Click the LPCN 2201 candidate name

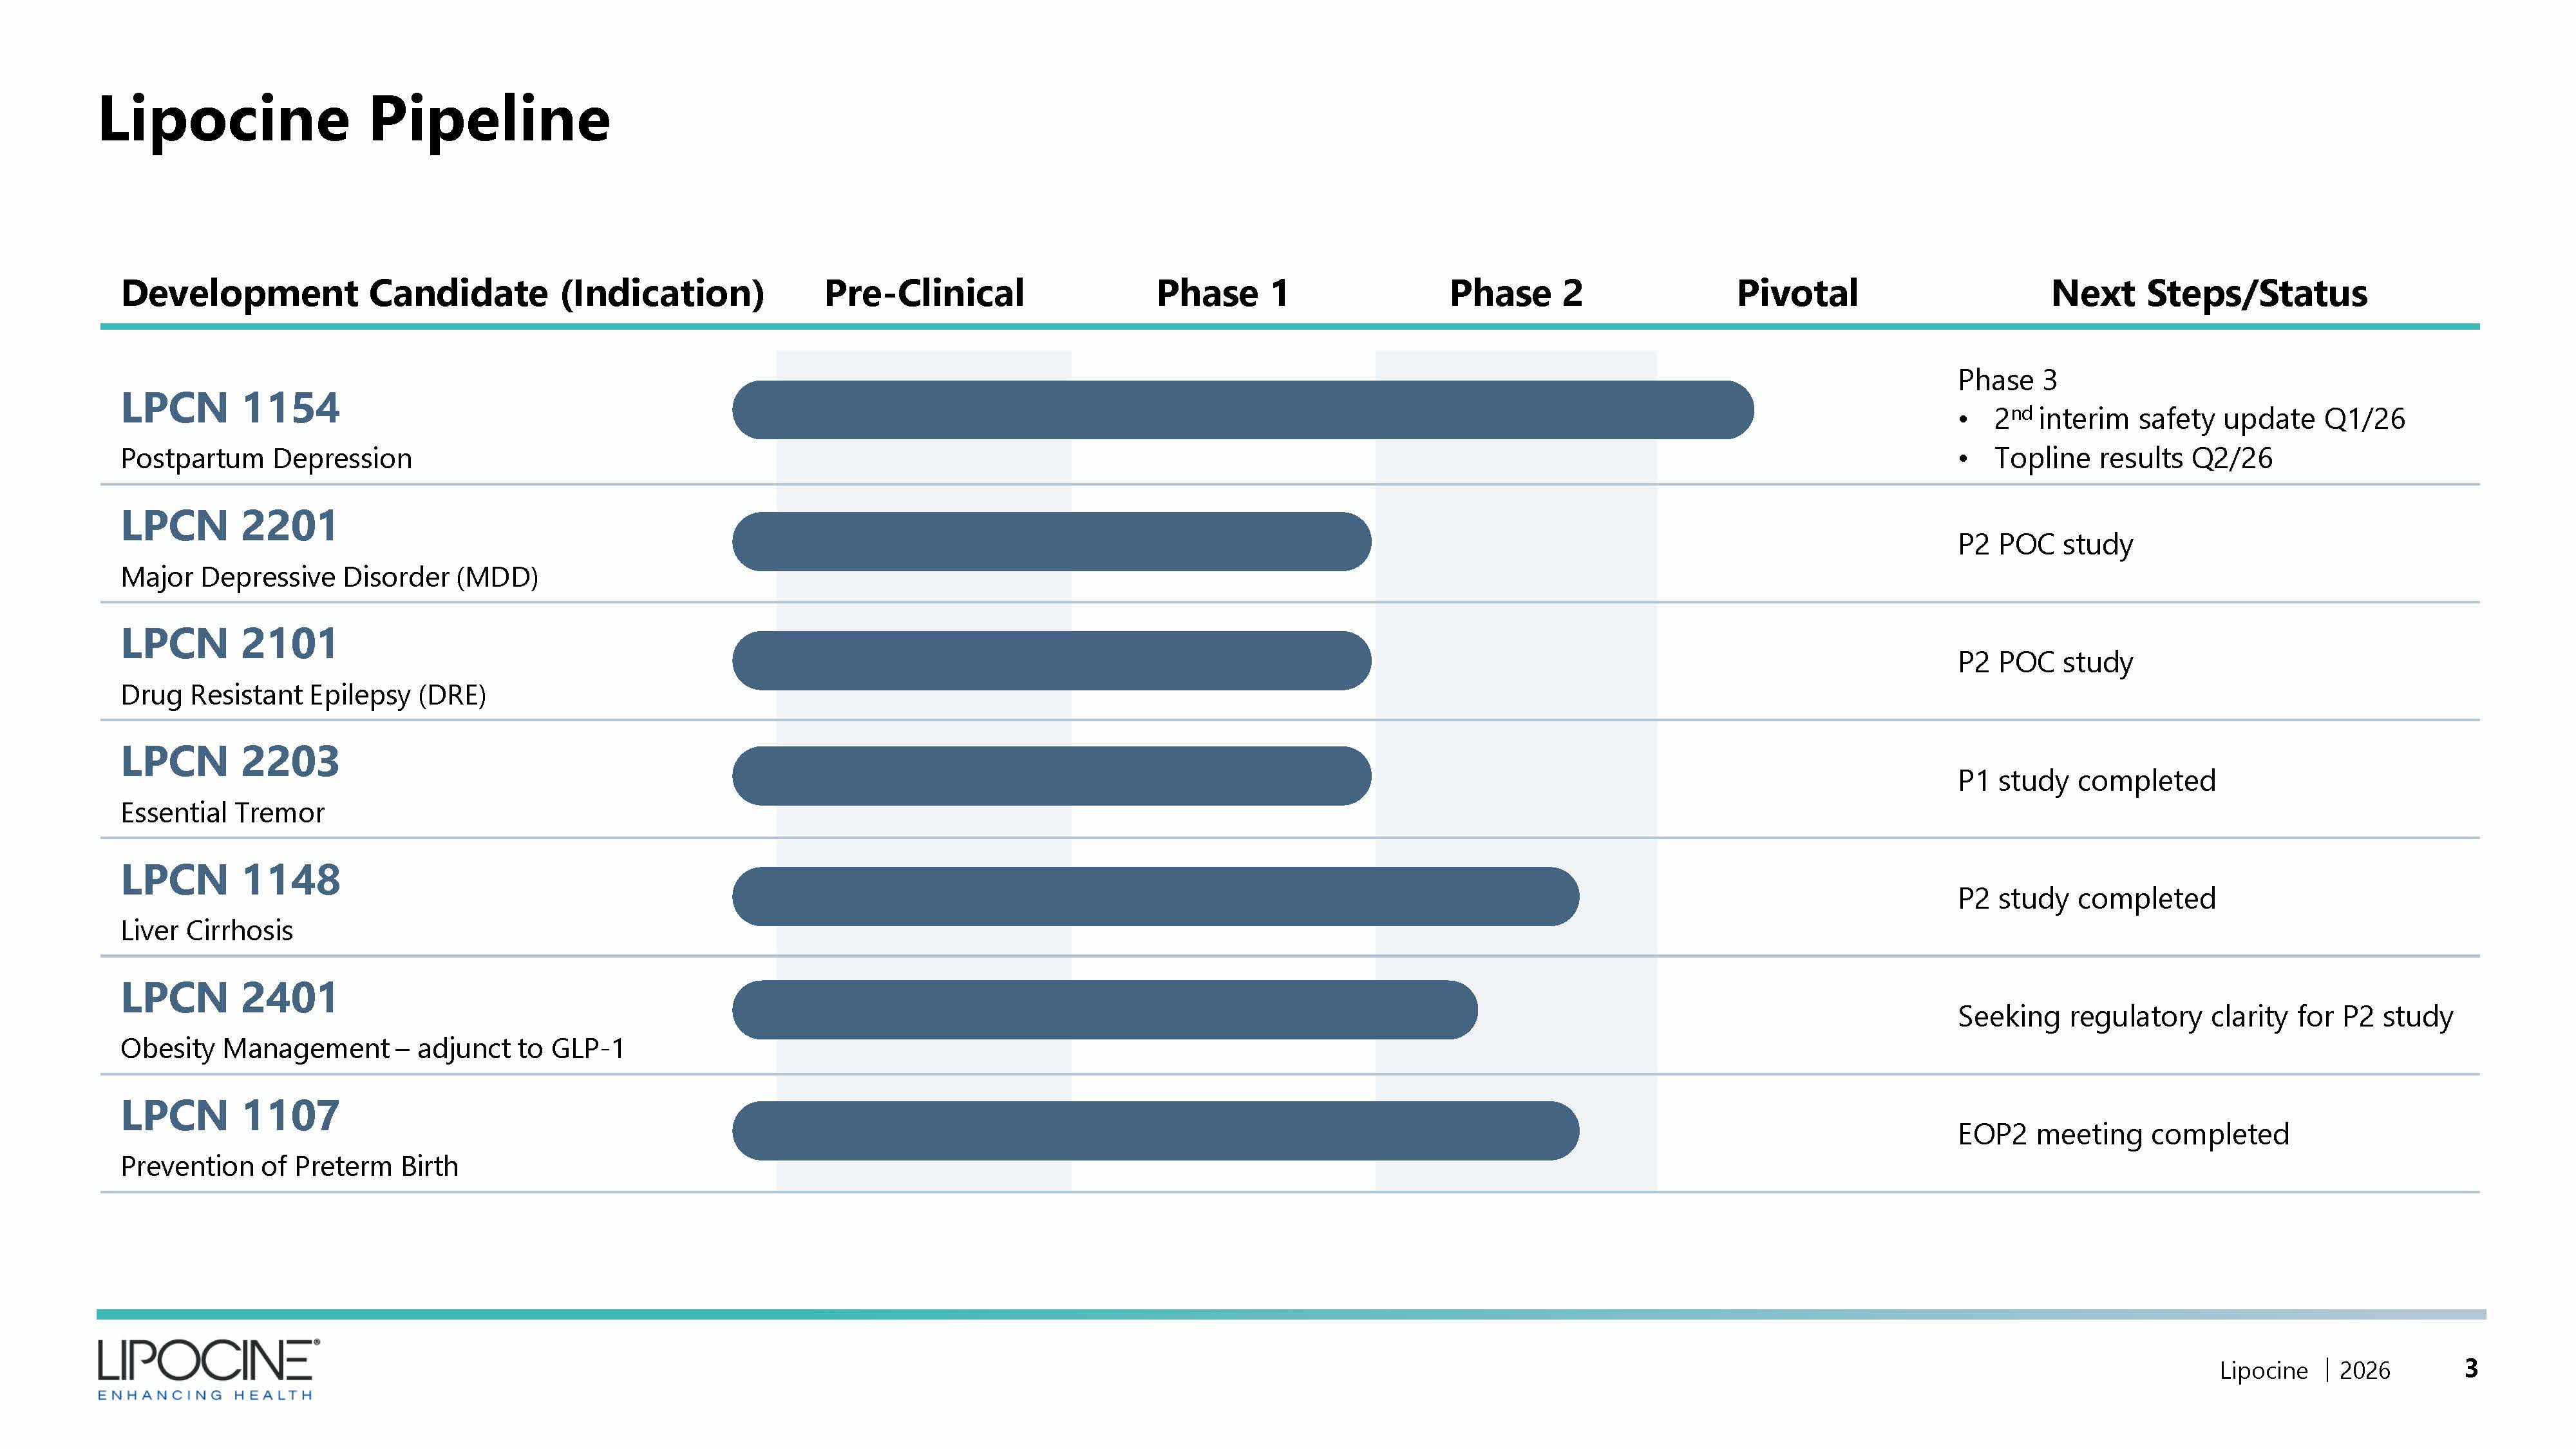229,526
